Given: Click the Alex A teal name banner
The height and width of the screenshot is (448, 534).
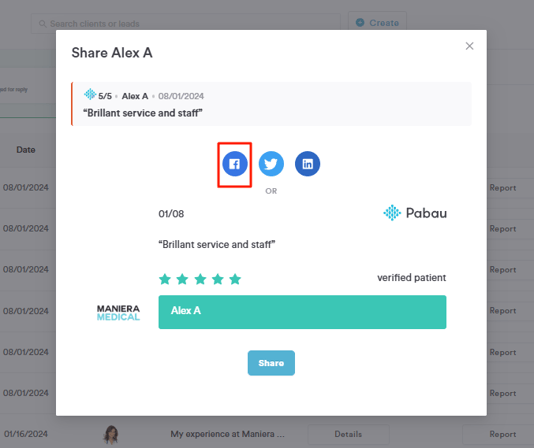Looking at the screenshot, I should [x=302, y=312].
